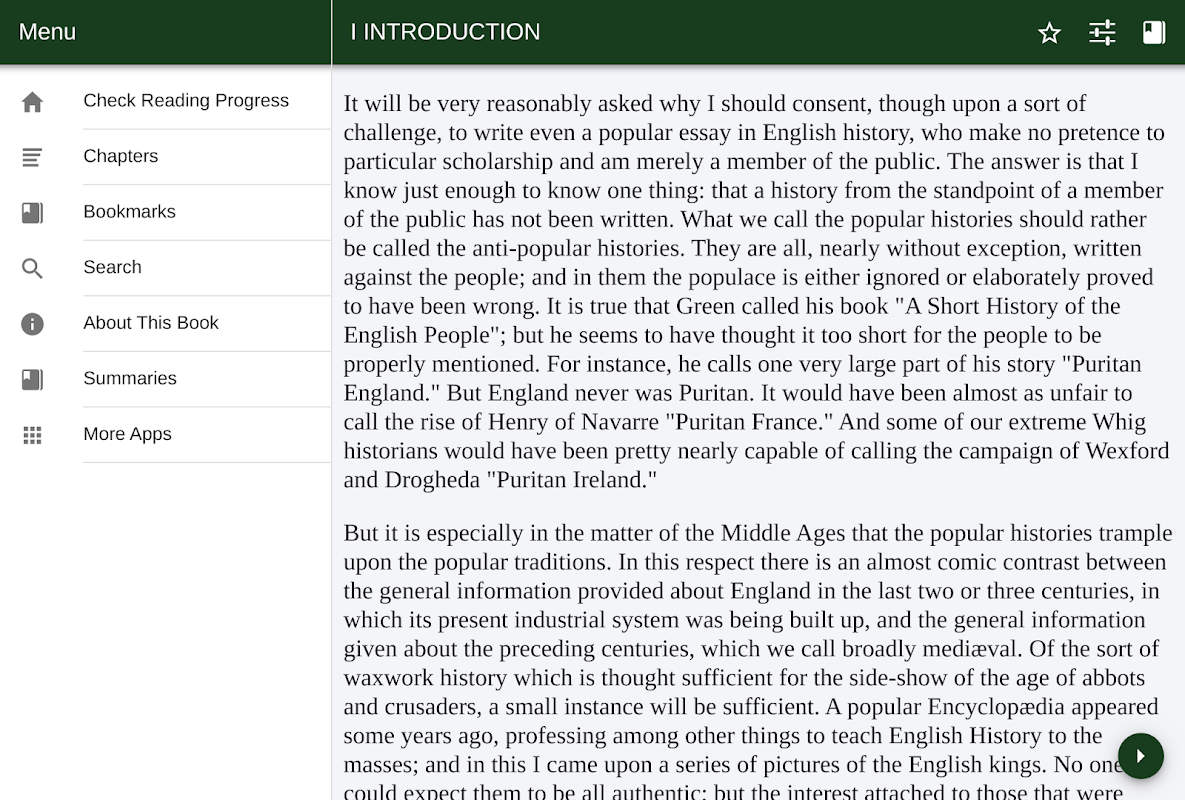Click the magnifier icon beside Search

[32, 268]
